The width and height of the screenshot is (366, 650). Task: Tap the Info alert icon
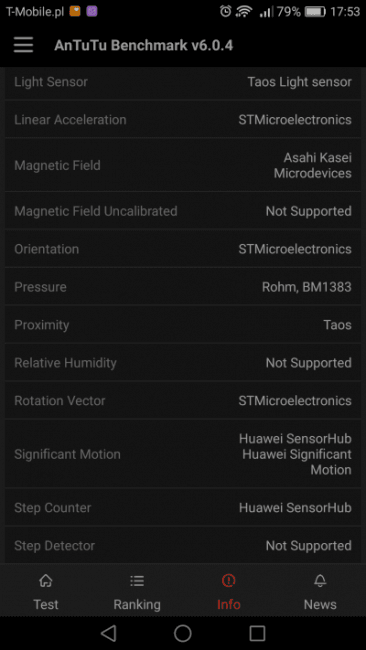click(x=228, y=581)
